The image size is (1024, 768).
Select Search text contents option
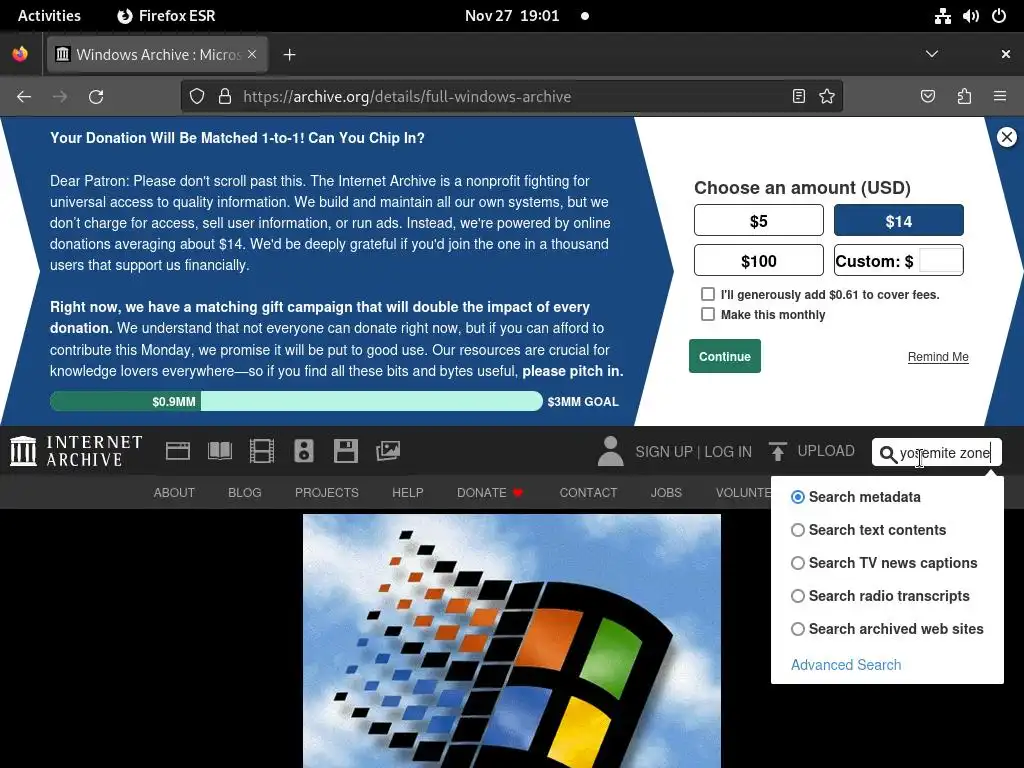797,530
